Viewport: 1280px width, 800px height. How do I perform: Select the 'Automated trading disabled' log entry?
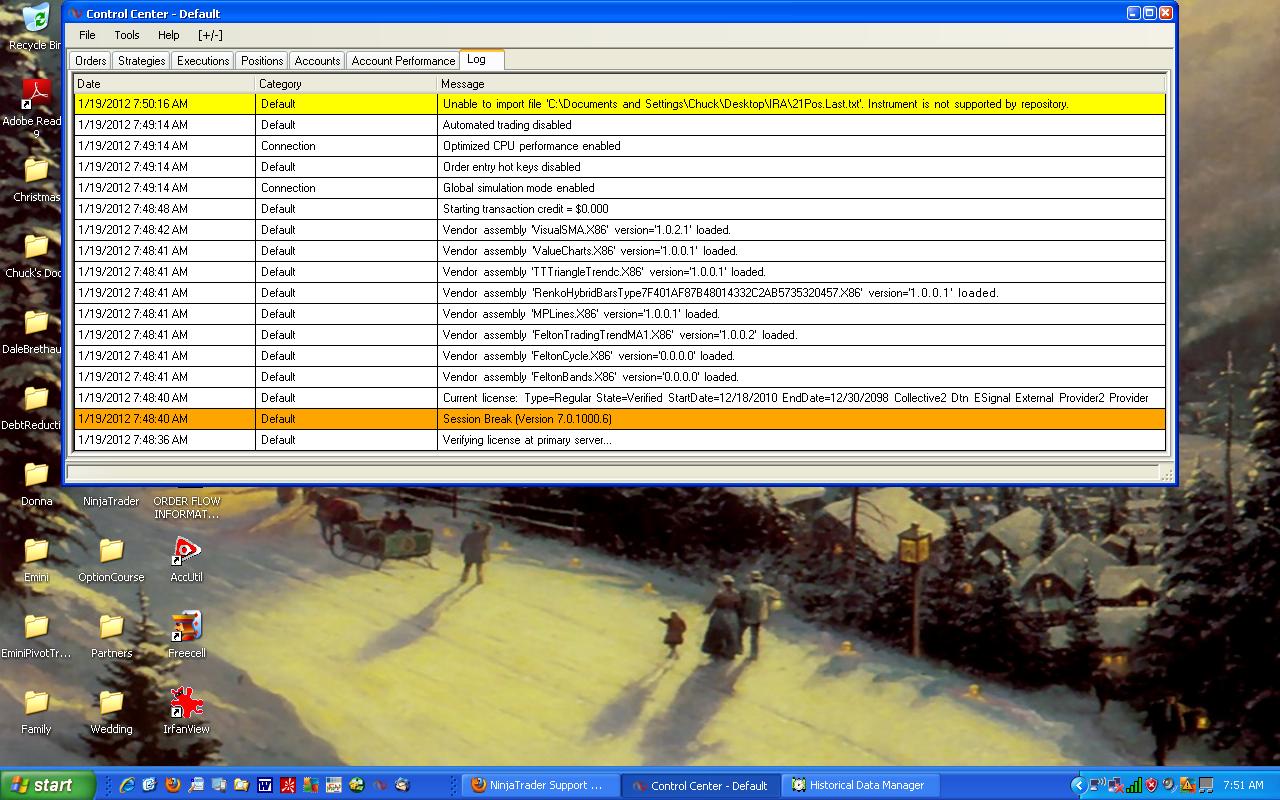620,125
